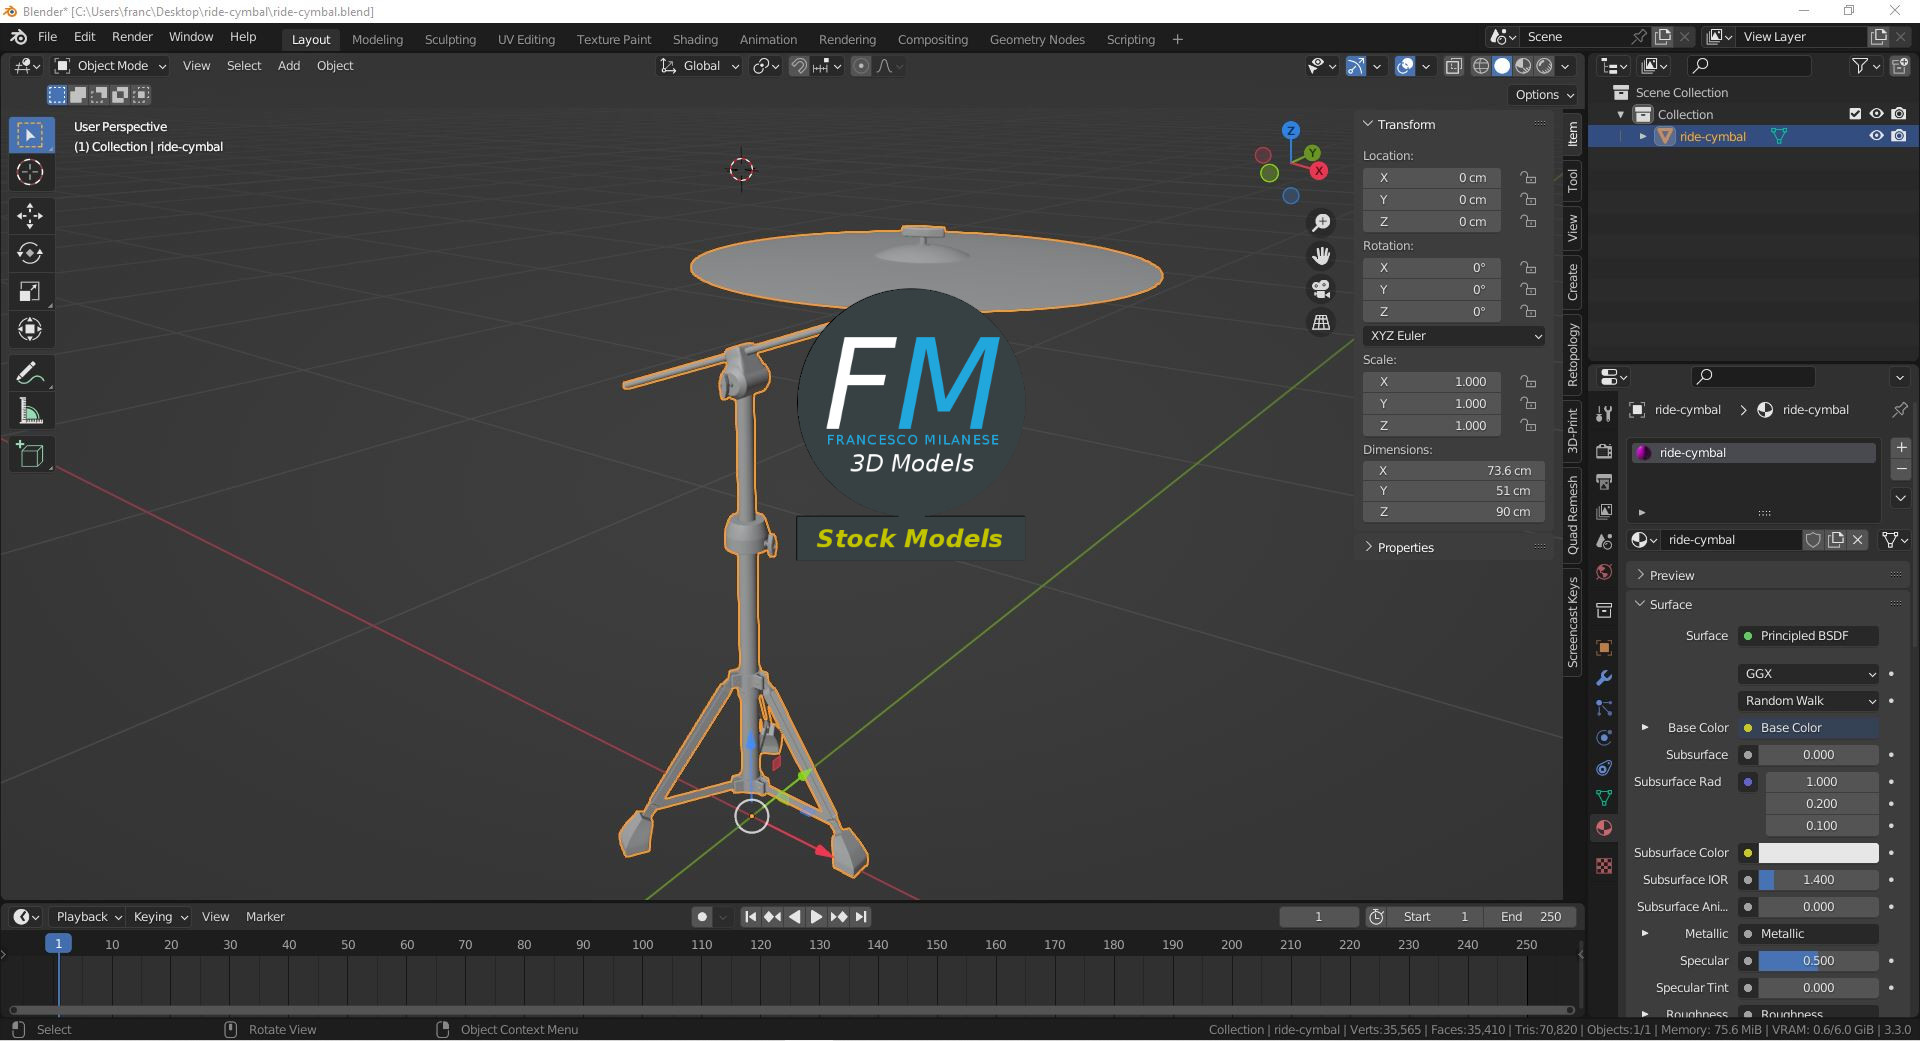Screen dimensions: 1920x1041
Task: Open the File menu
Action: 47,37
